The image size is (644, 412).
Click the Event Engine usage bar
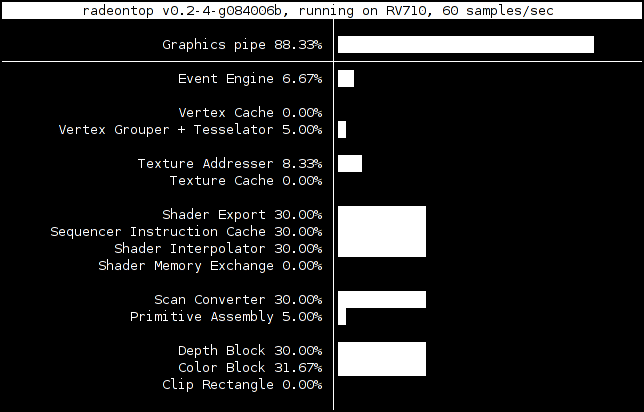(x=346, y=78)
